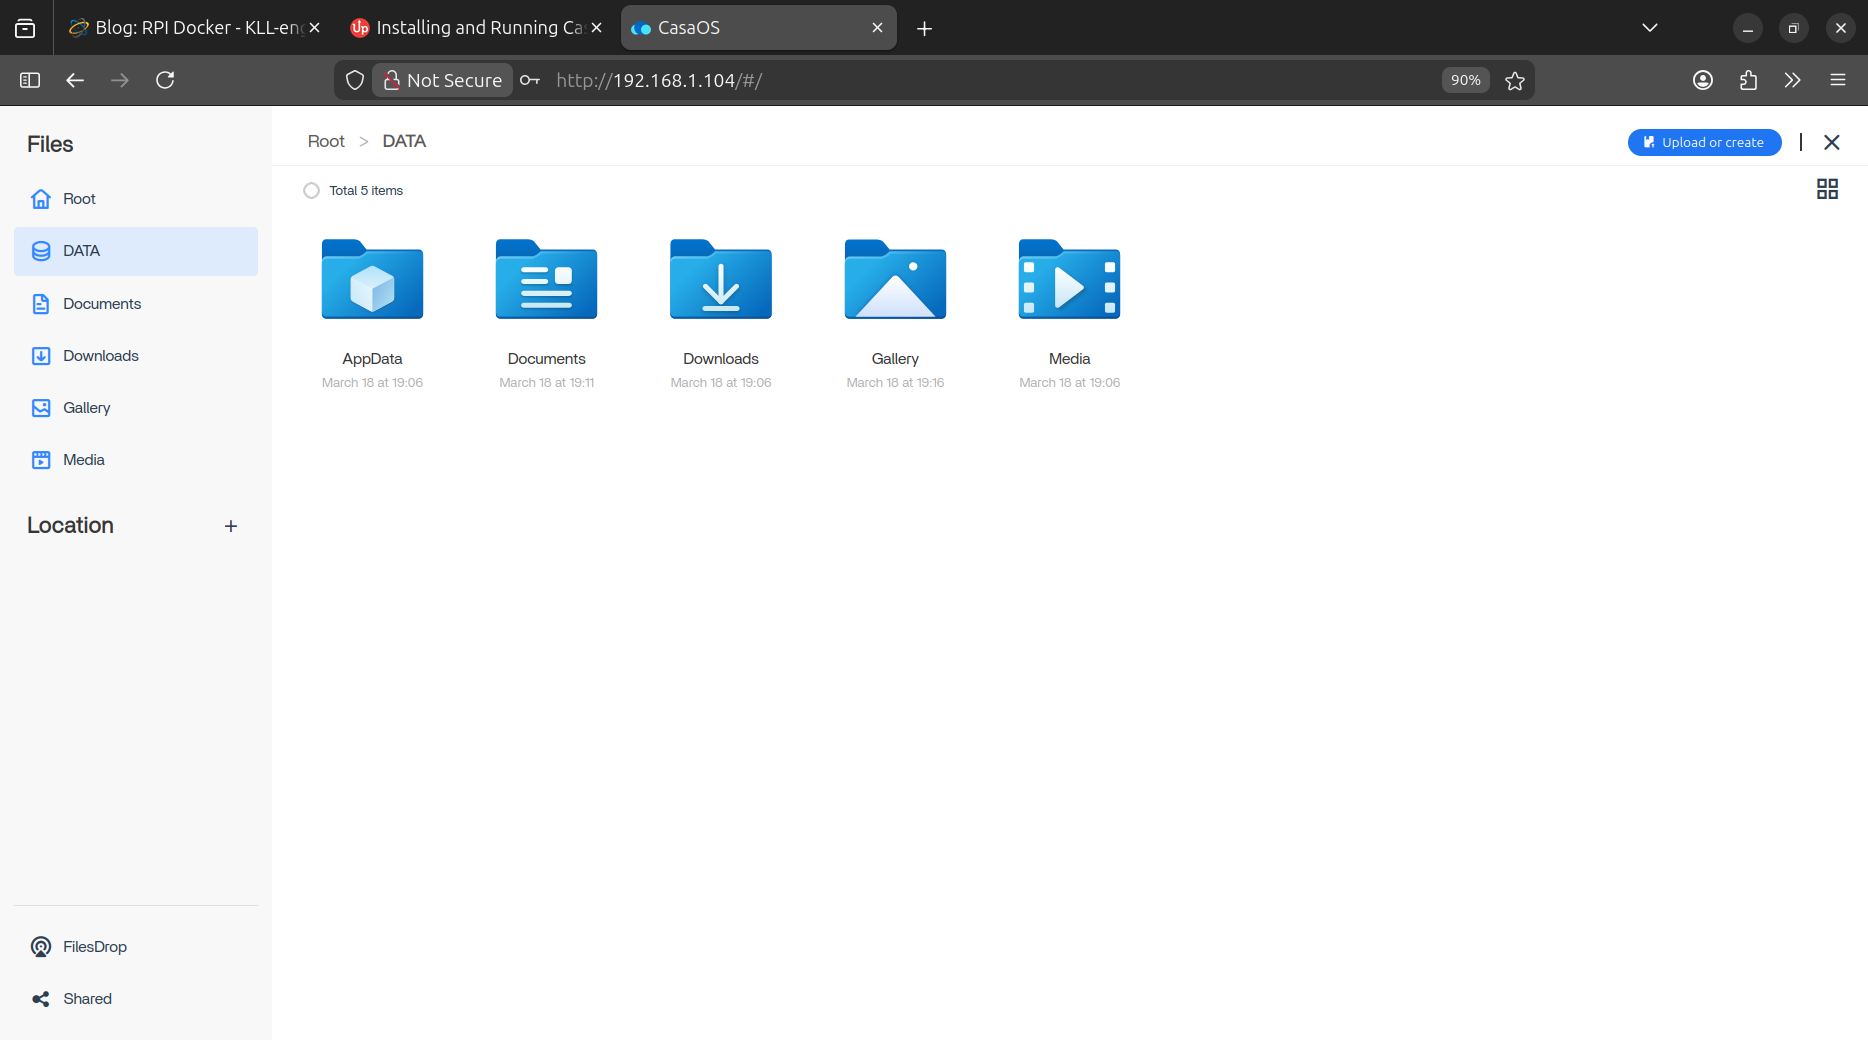Toggle the select-all circle next to Total 5 items
The width and height of the screenshot is (1868, 1040).
(311, 190)
